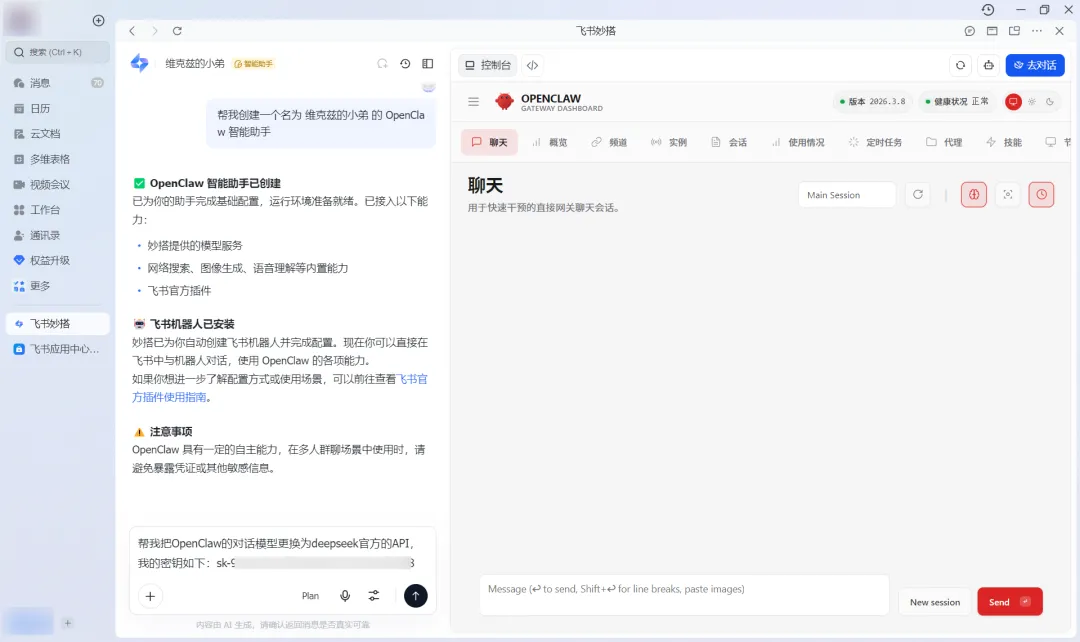Open the 频道 channels tab

[609, 142]
